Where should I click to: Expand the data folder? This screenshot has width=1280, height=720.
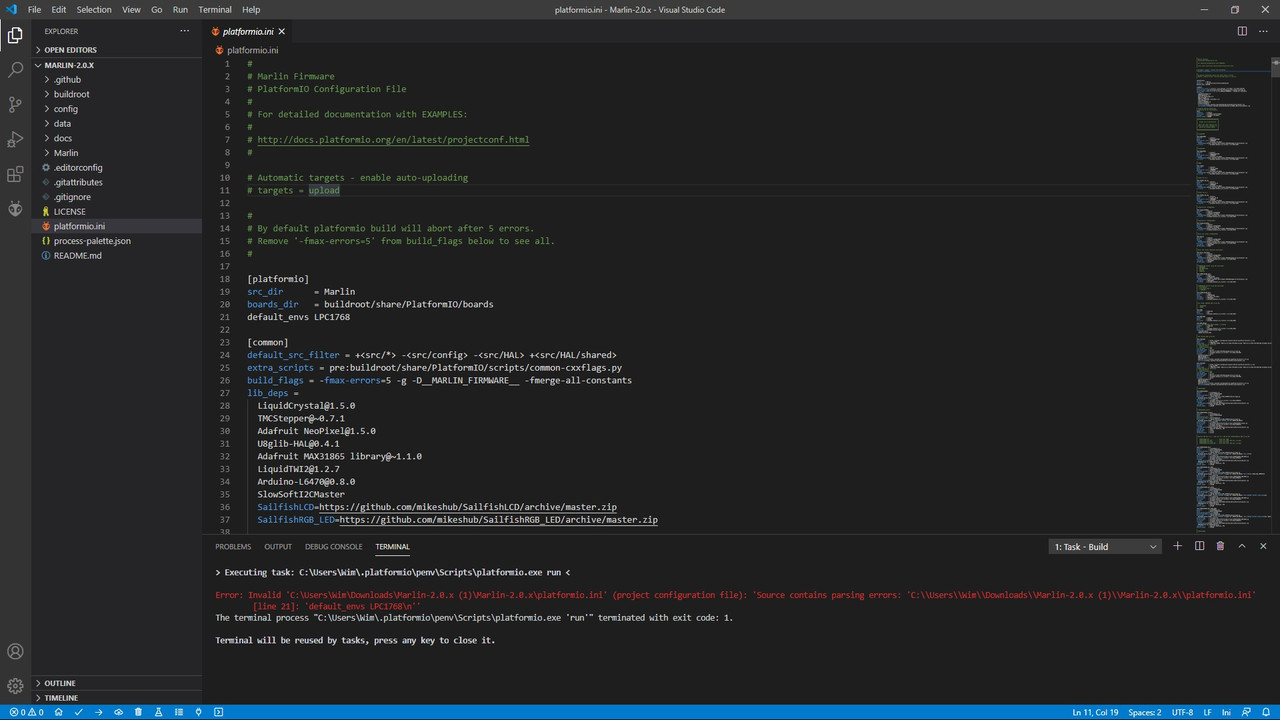click(x=116, y=124)
